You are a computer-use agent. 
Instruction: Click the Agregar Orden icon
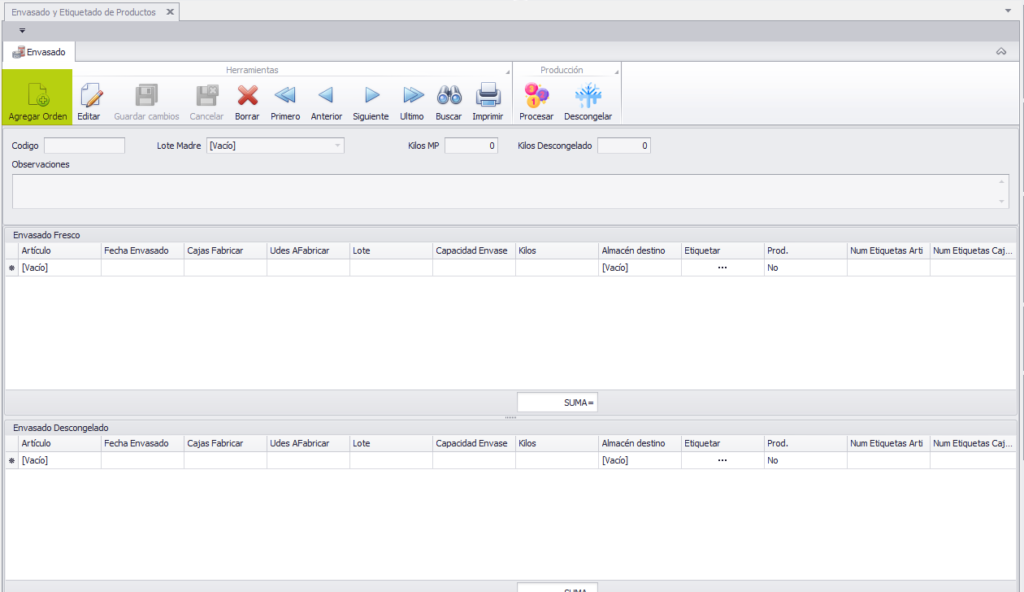pyautogui.click(x=38, y=96)
